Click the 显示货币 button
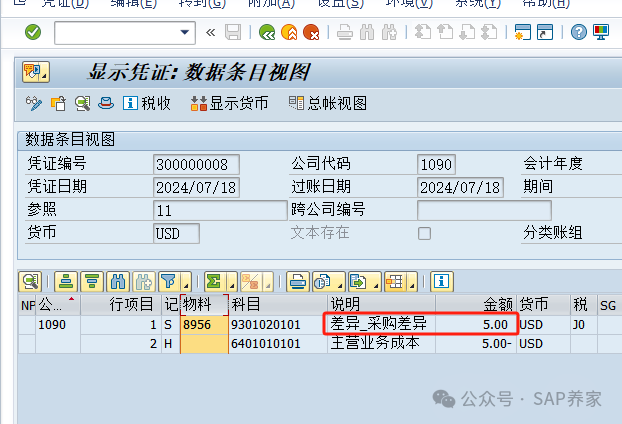 229,104
